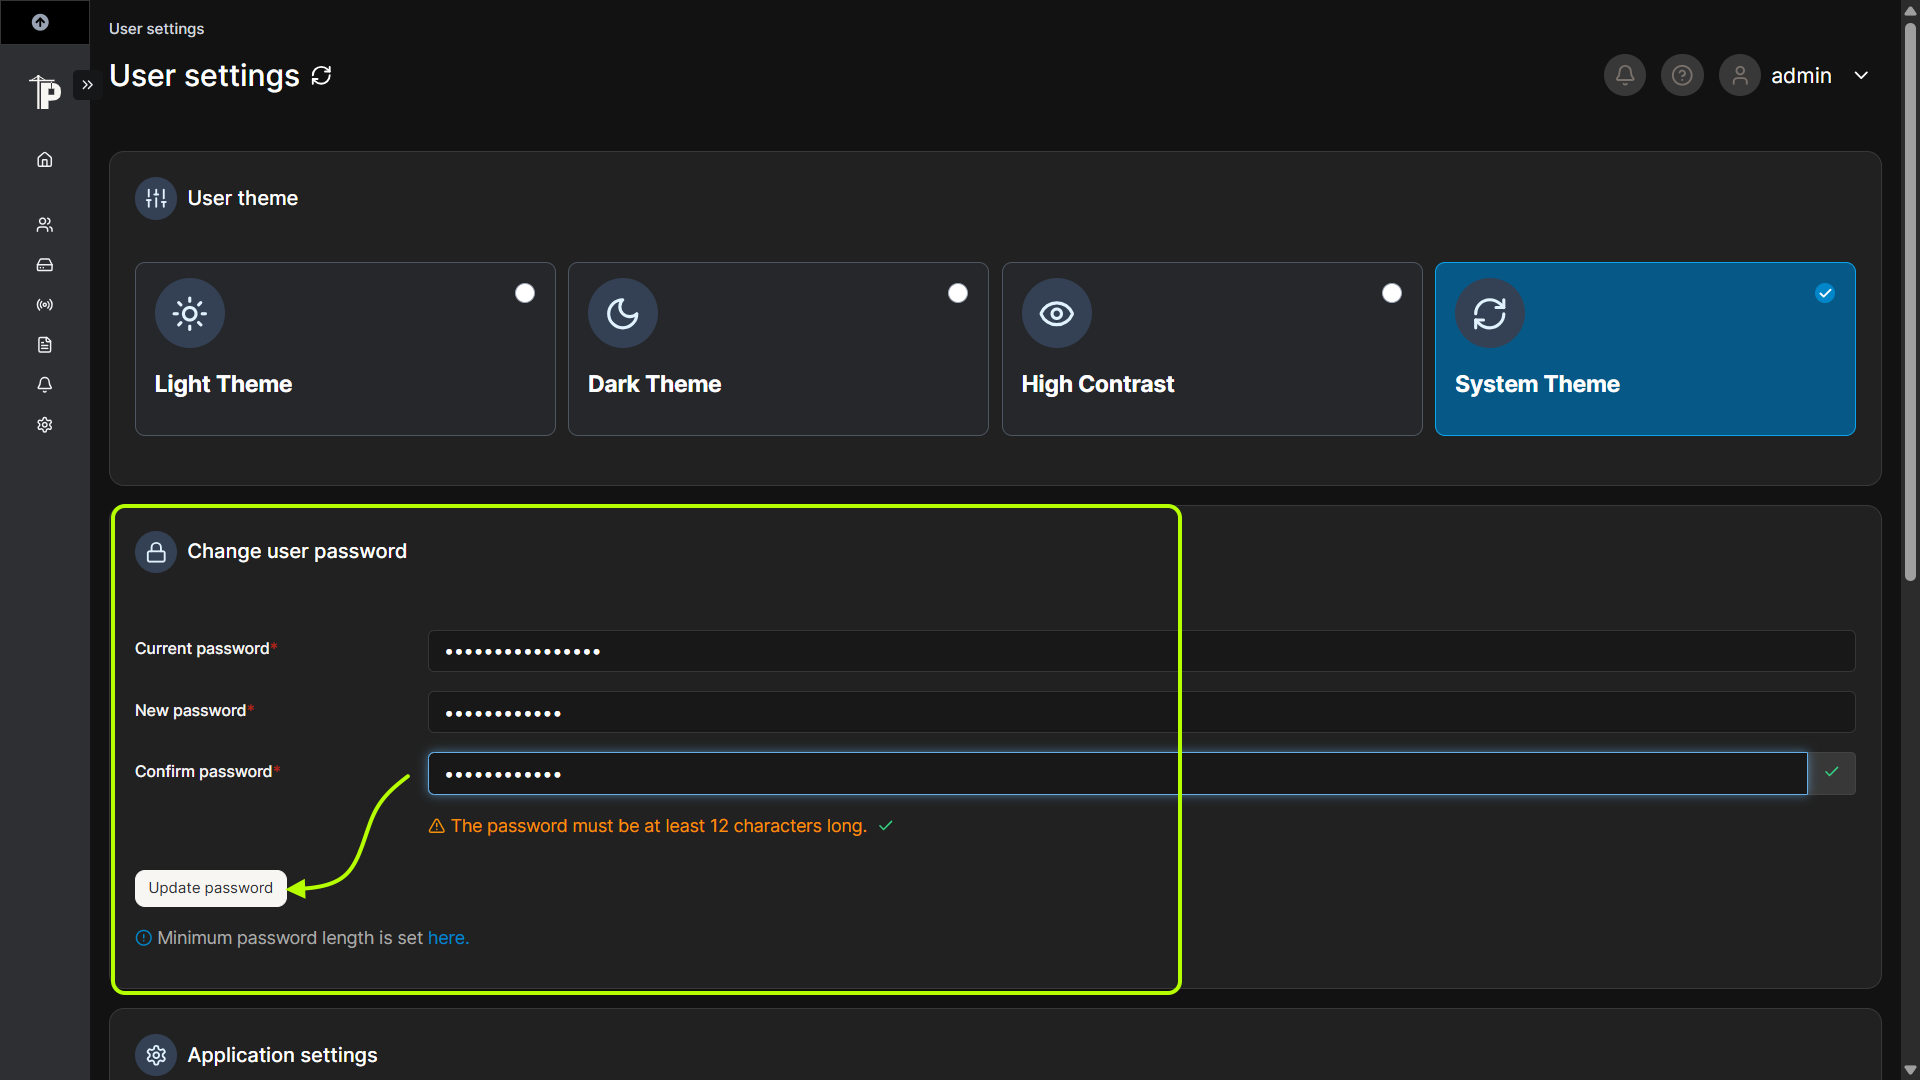Image resolution: width=1920 pixels, height=1080 pixels.
Task: Expand the sidebar with double-chevron
Action: point(87,85)
